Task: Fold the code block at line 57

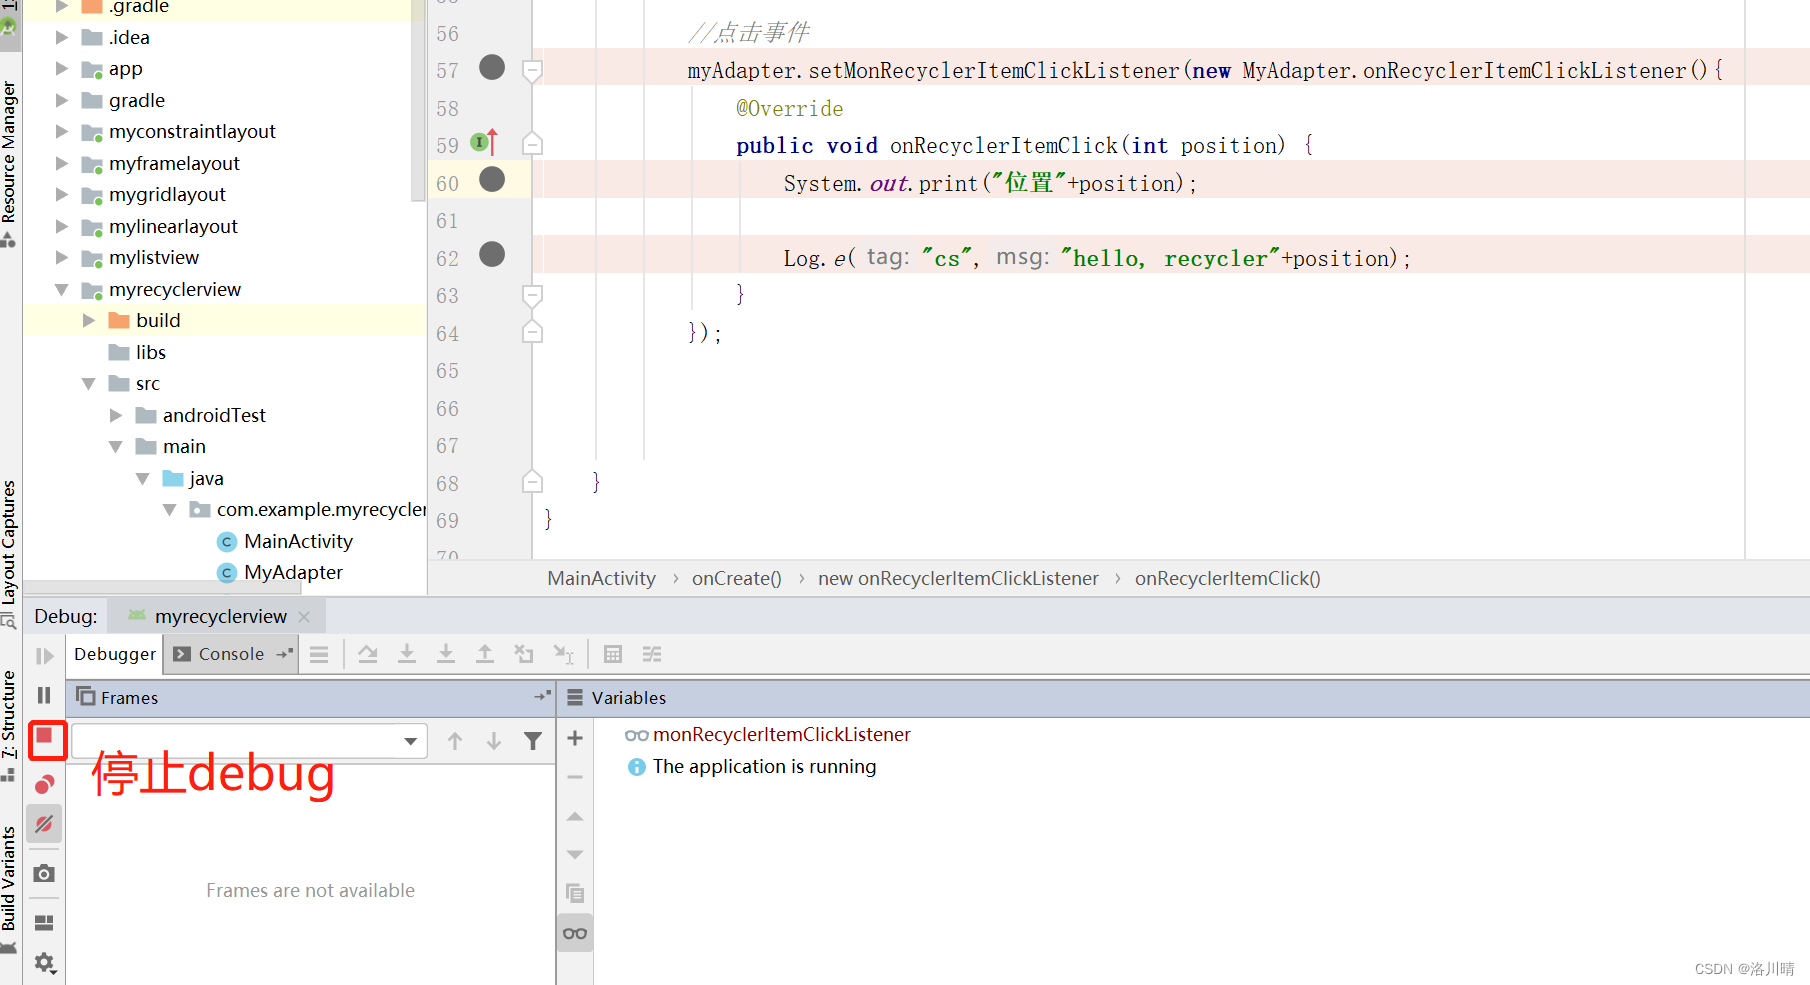Action: [x=533, y=70]
